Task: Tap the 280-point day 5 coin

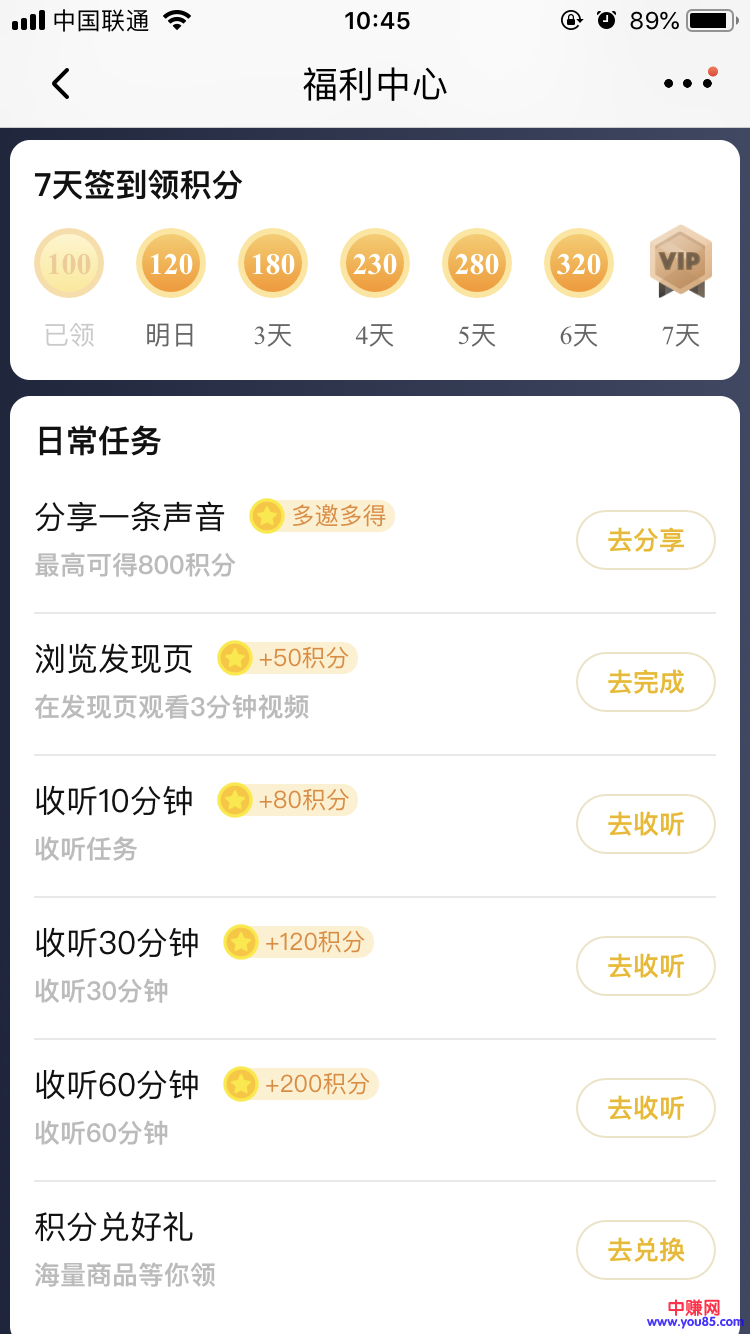Action: click(477, 264)
